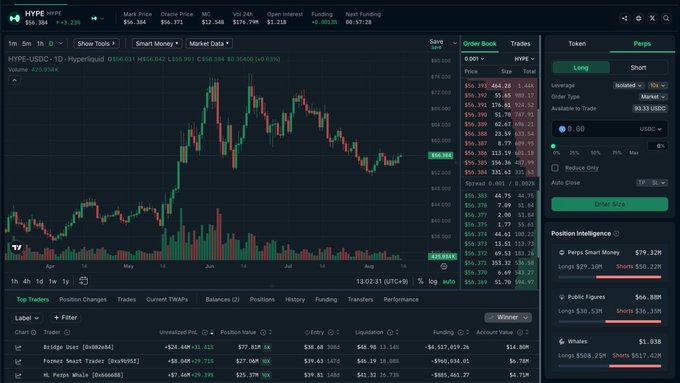The image size is (680, 383).
Task: Open the Market Data dropdown
Action: [x=209, y=43]
